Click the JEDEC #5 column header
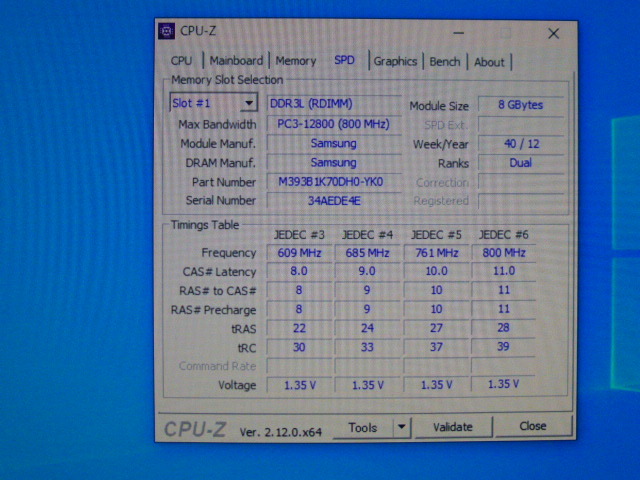This screenshot has height=480, width=640. click(436, 235)
